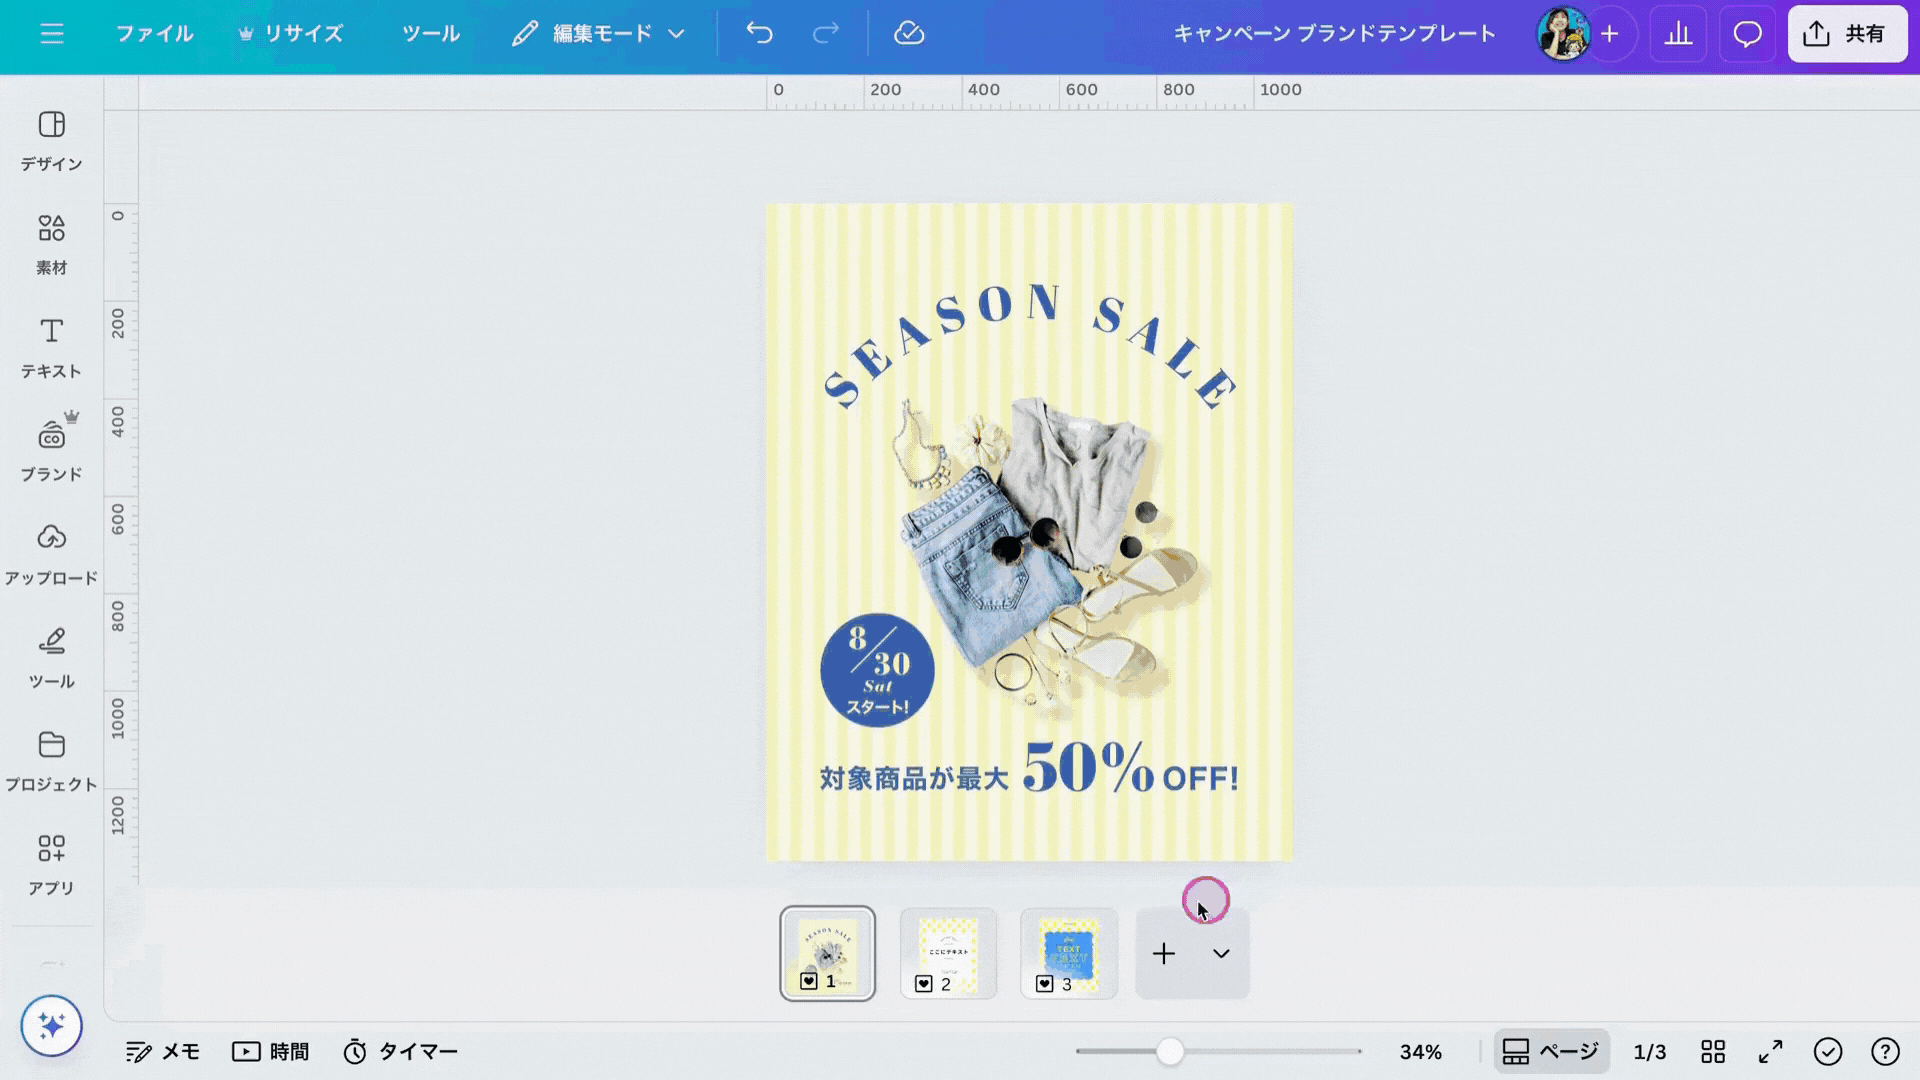Click the undo arrow icon
1920x1080 pixels.
[759, 34]
